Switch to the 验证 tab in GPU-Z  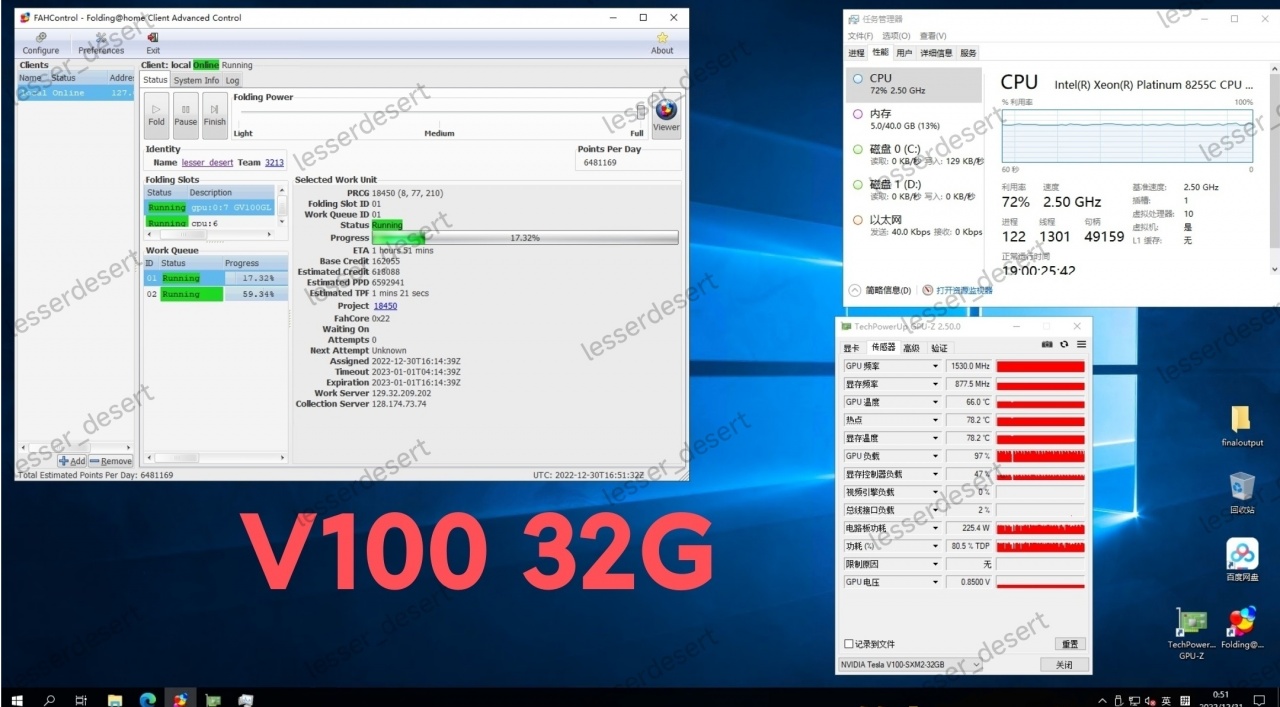[x=939, y=348]
